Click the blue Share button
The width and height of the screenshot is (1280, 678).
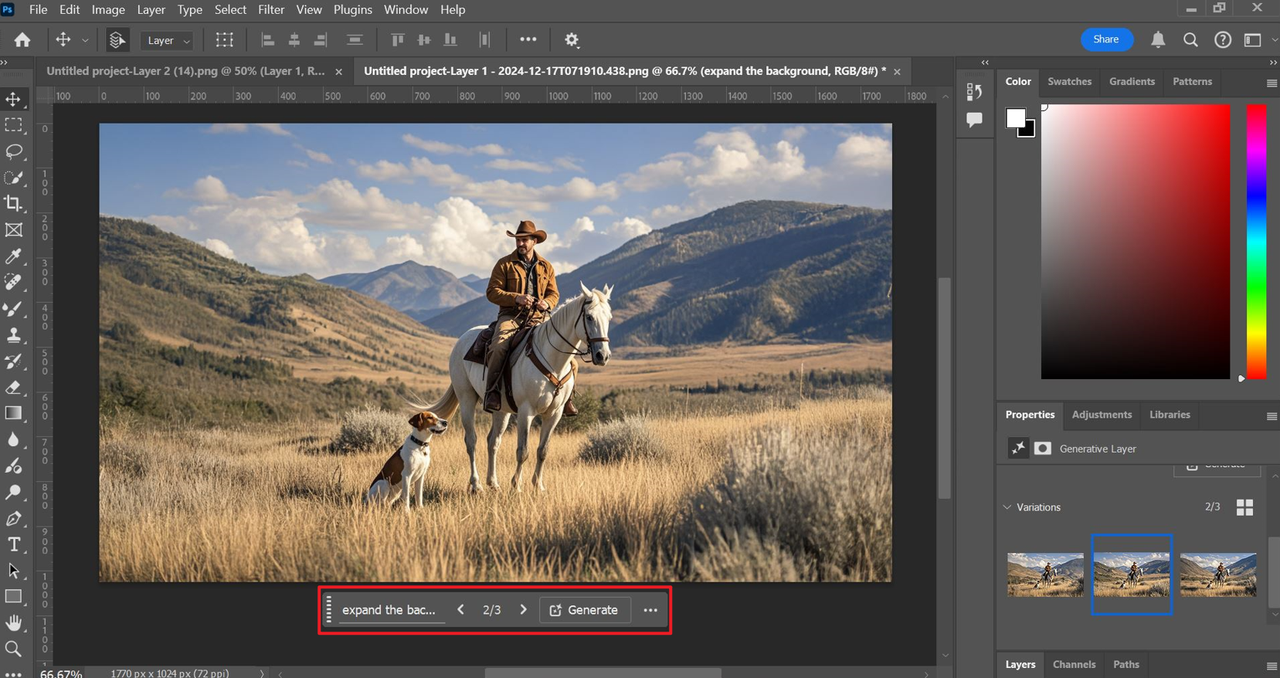point(1106,39)
